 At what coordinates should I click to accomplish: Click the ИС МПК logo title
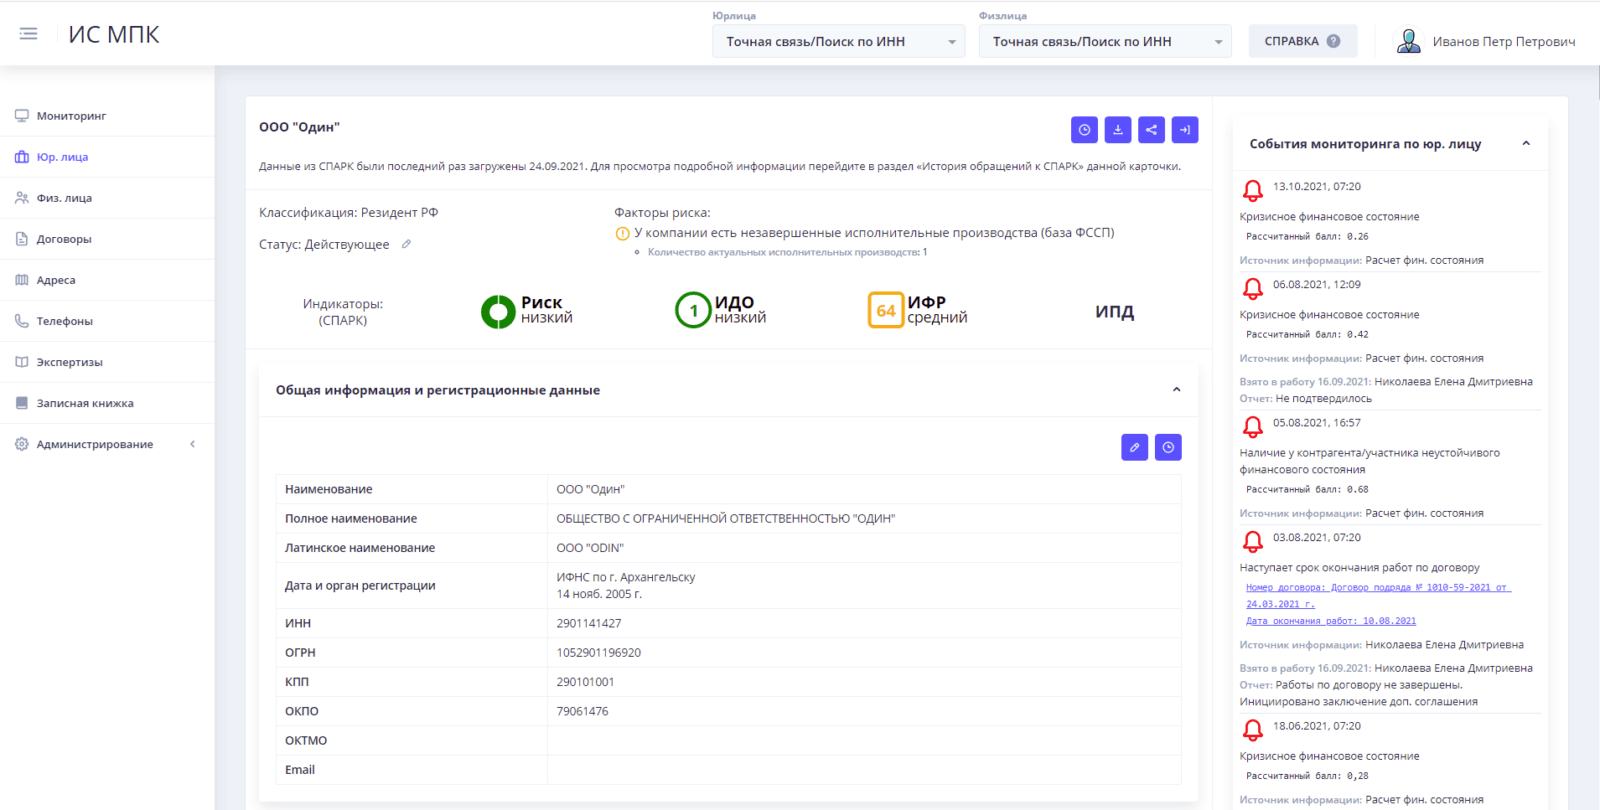114,35
